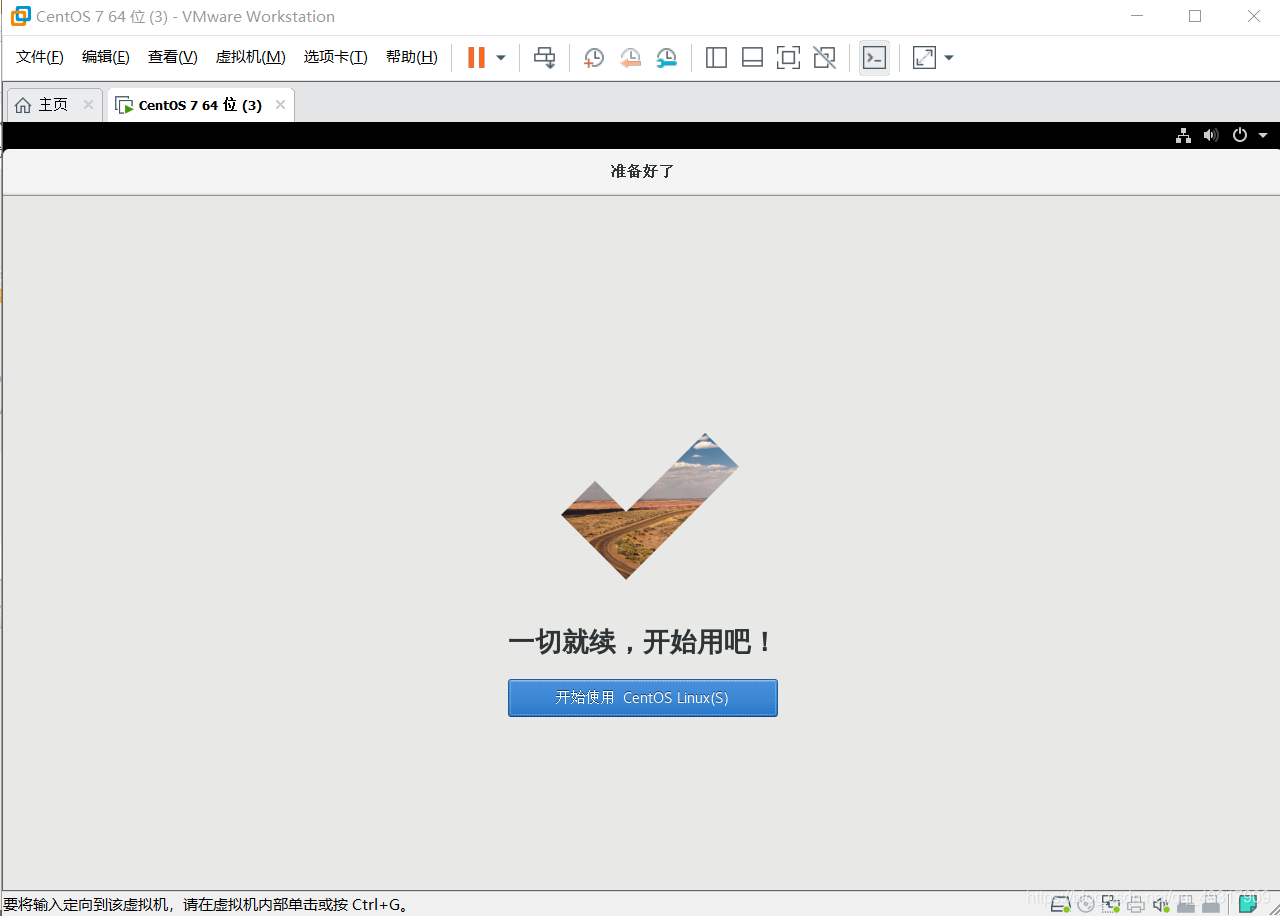This screenshot has height=916, width=1280.
Task: Close the VMware Workstation window
Action: 1254,16
